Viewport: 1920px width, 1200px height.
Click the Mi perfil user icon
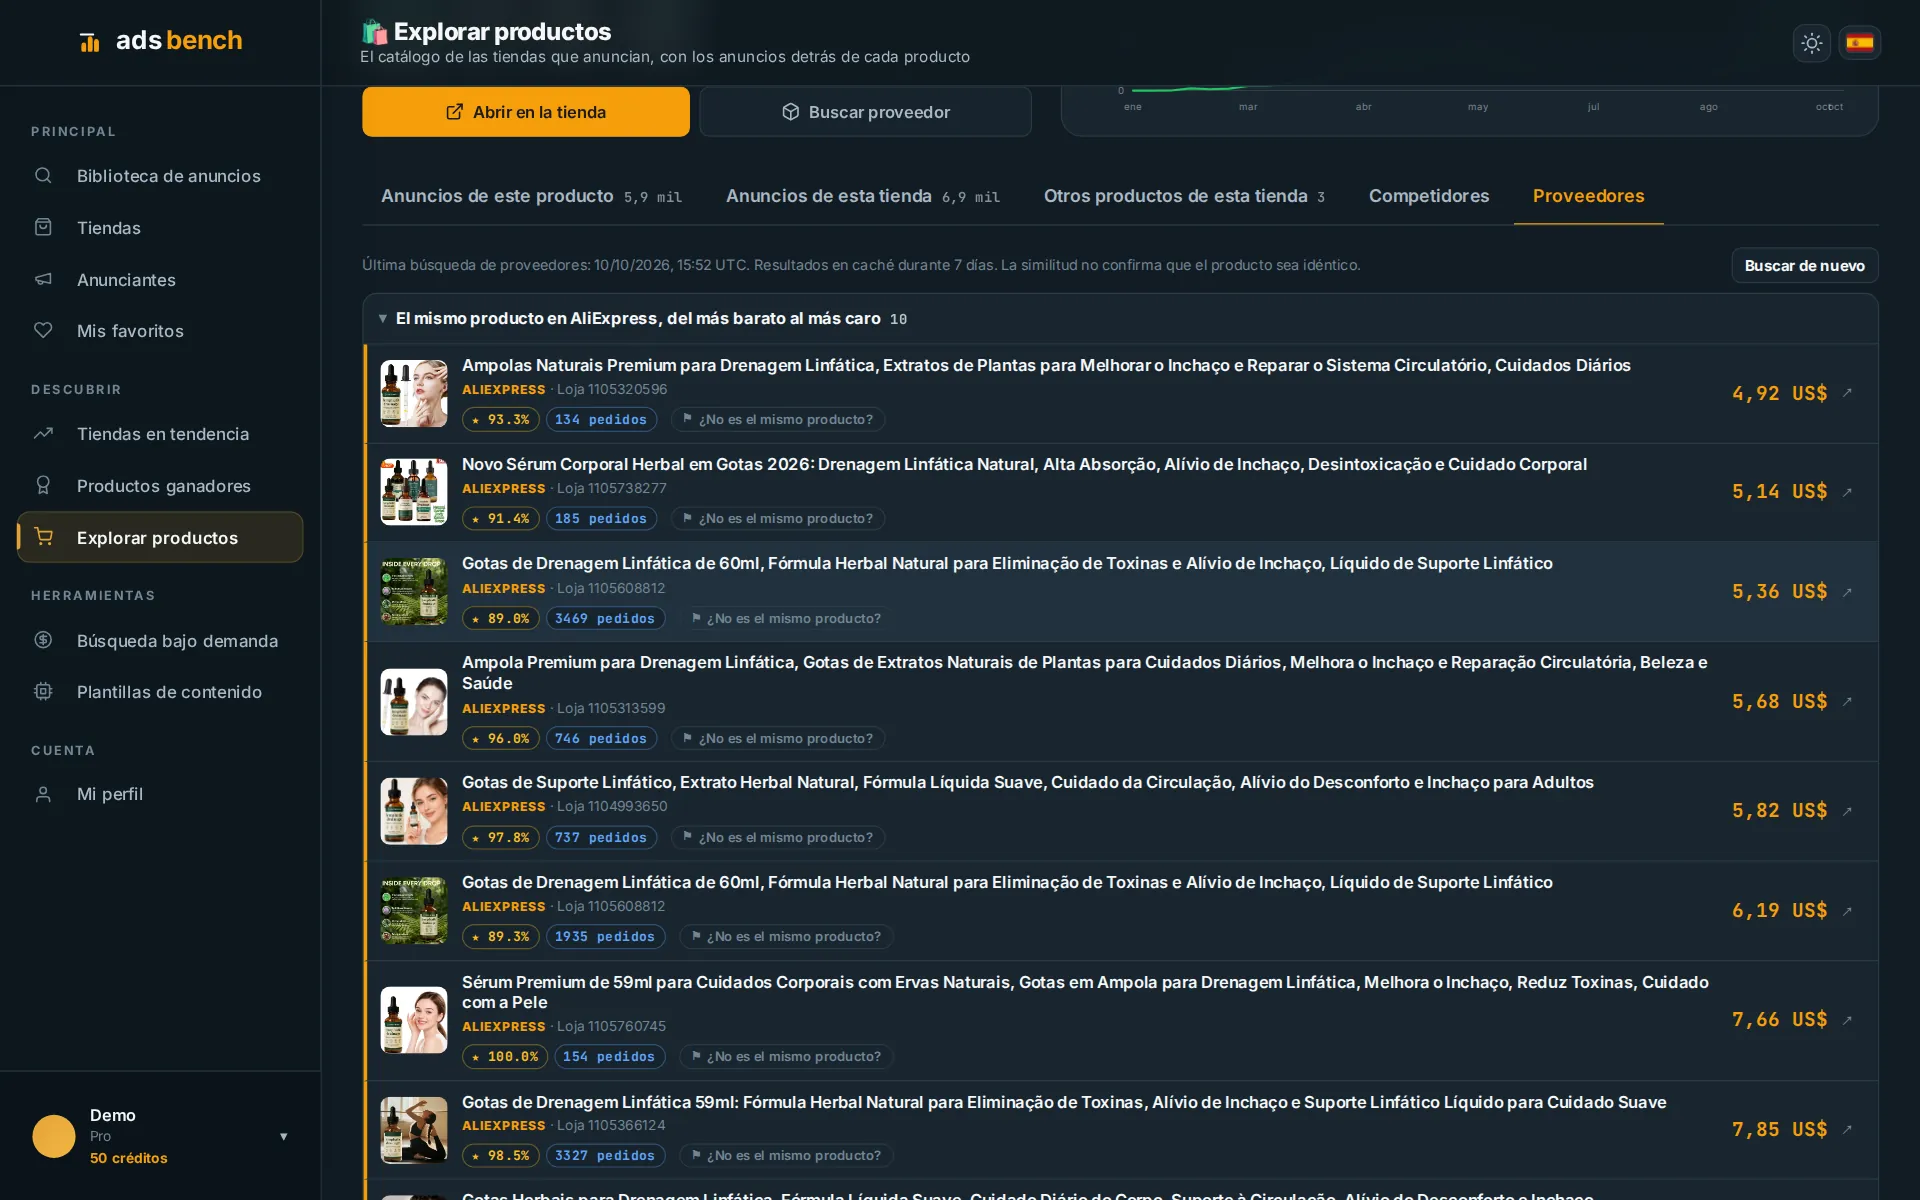coord(43,794)
